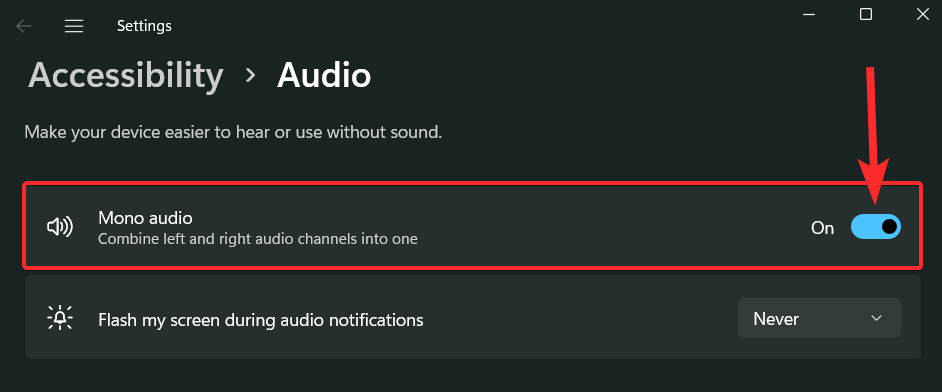Go back using the back arrow
This screenshot has height=392, width=942.
23,26
